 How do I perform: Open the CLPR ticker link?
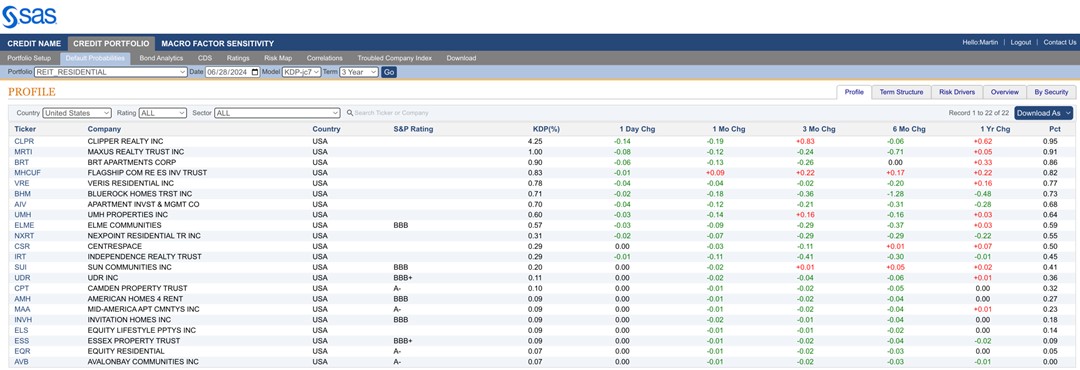(x=23, y=141)
